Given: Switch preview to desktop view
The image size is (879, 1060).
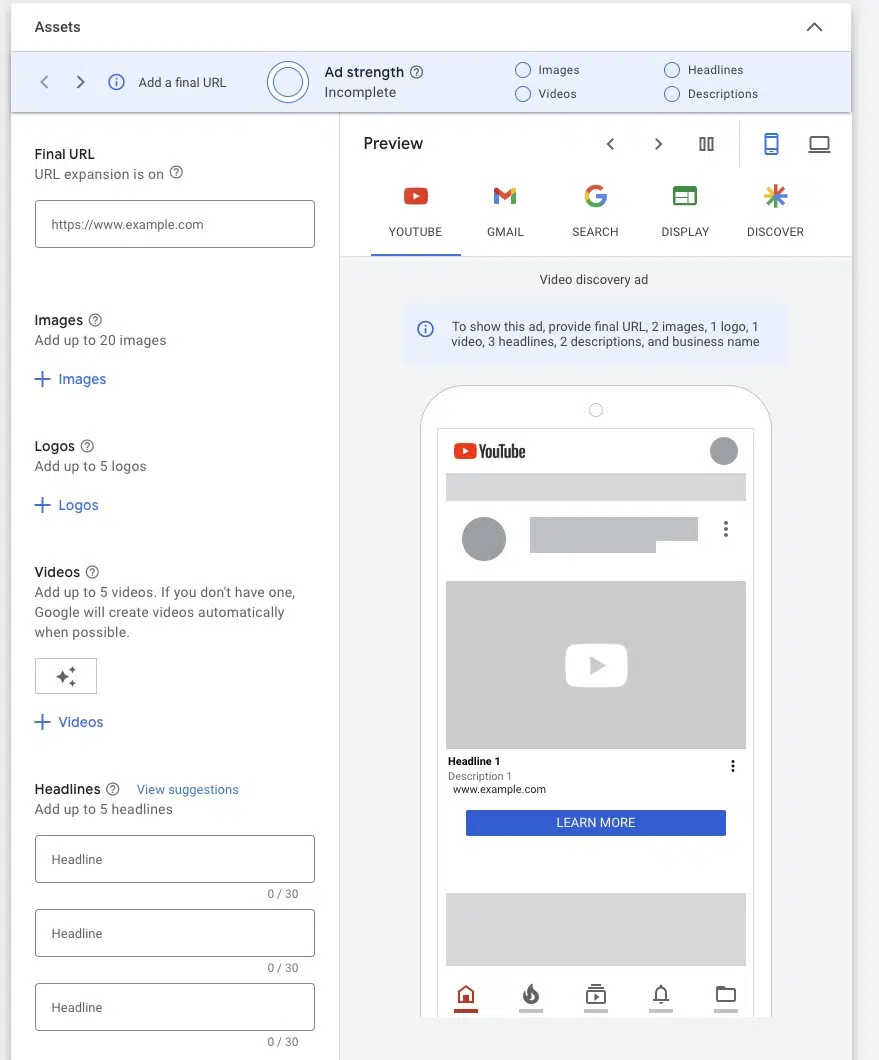Looking at the screenshot, I should 819,143.
